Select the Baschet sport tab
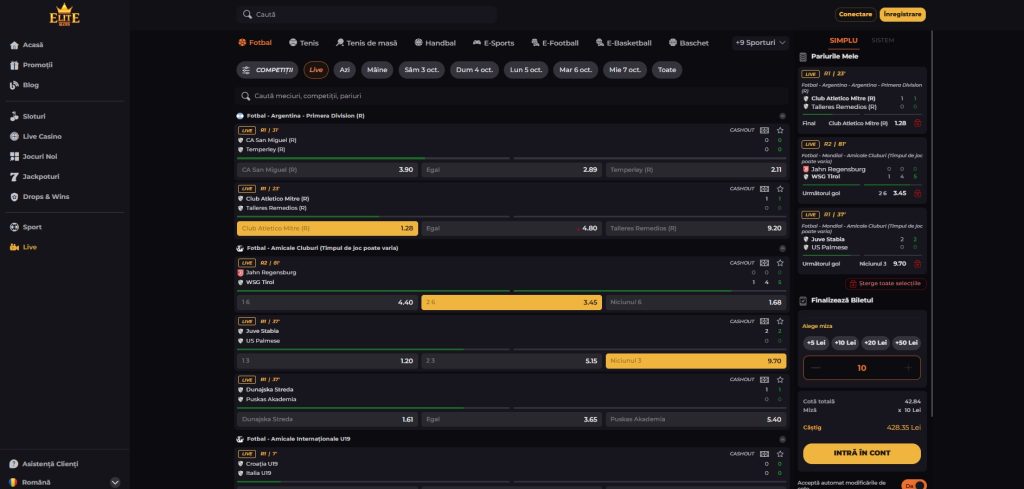The width and height of the screenshot is (1024, 489). pyautogui.click(x=688, y=43)
